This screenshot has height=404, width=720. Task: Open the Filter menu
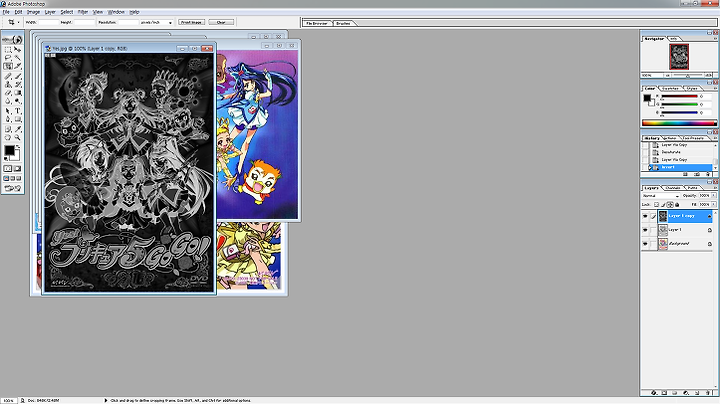[83, 12]
